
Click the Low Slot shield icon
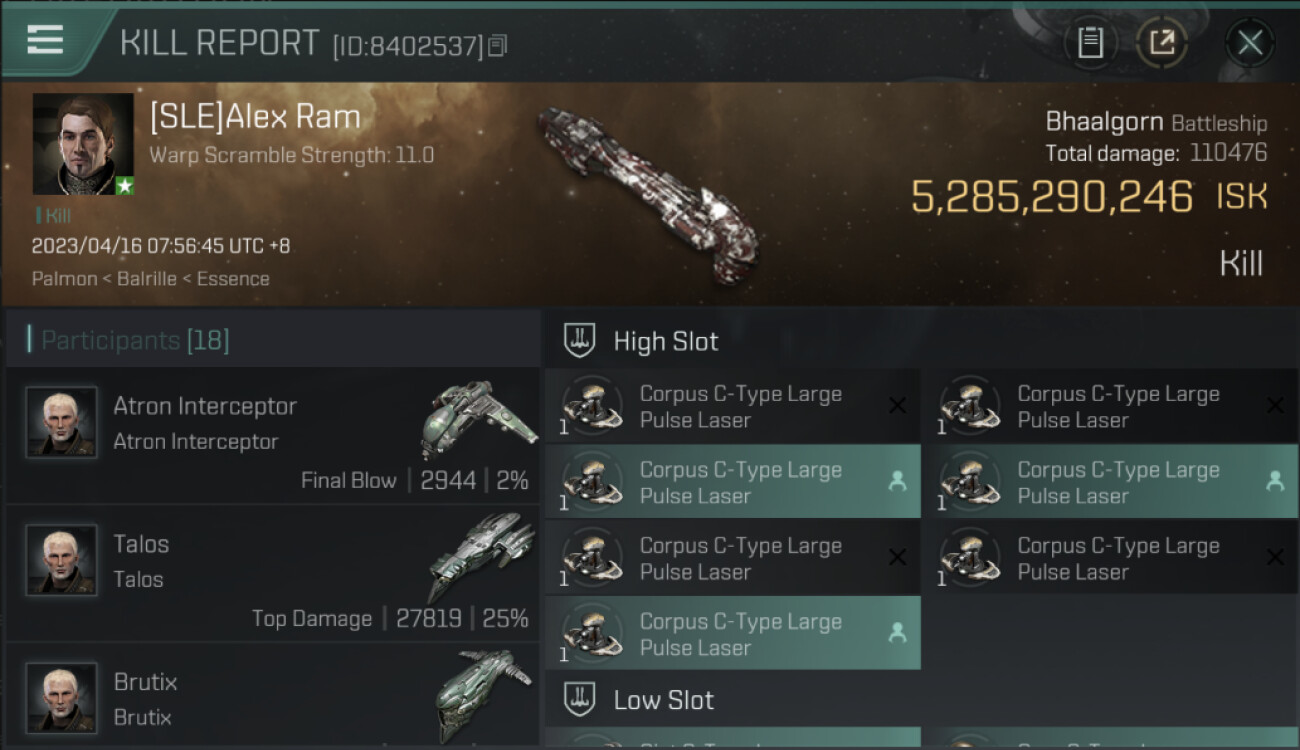[580, 700]
